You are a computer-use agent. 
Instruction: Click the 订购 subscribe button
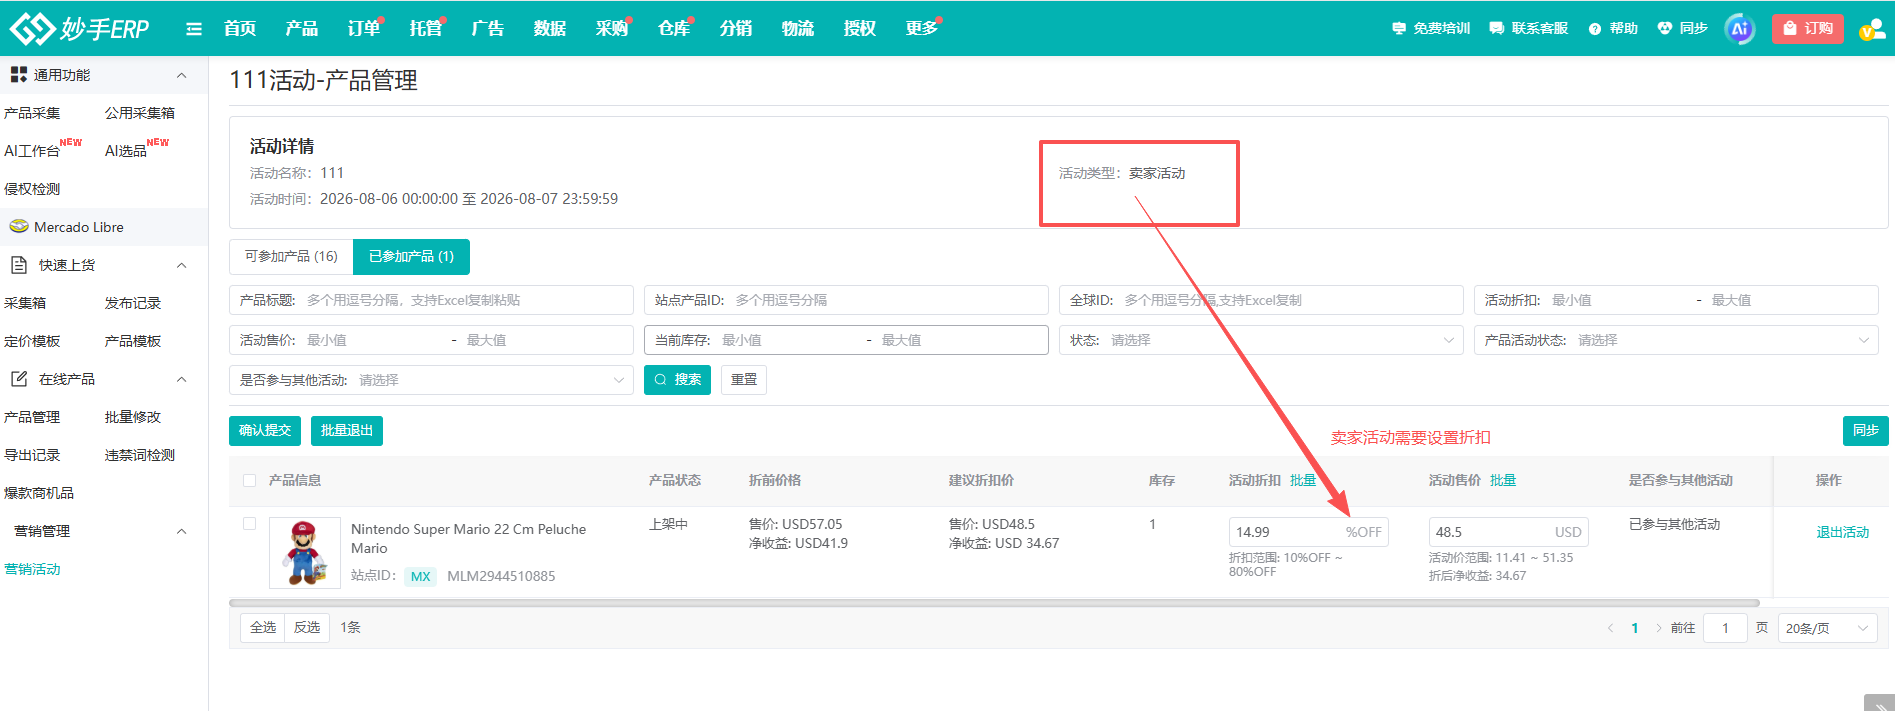(x=1808, y=28)
